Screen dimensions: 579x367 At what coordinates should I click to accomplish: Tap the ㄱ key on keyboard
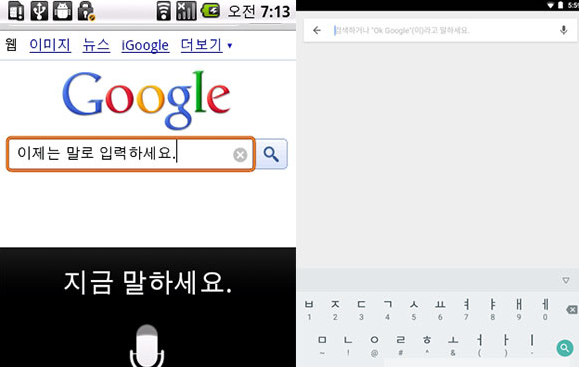pyautogui.click(x=388, y=309)
